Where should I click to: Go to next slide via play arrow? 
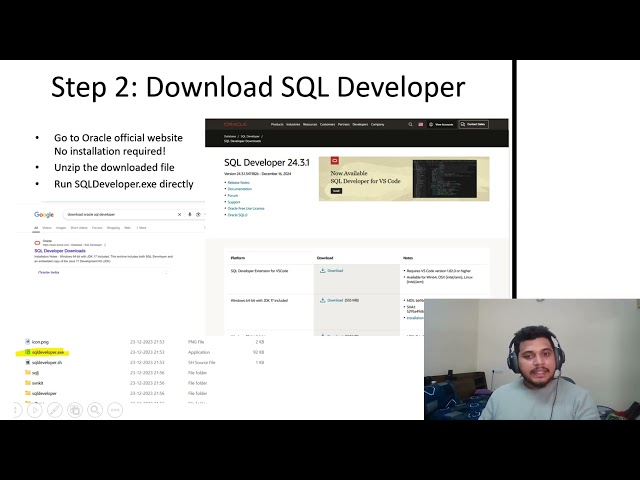pos(35,409)
